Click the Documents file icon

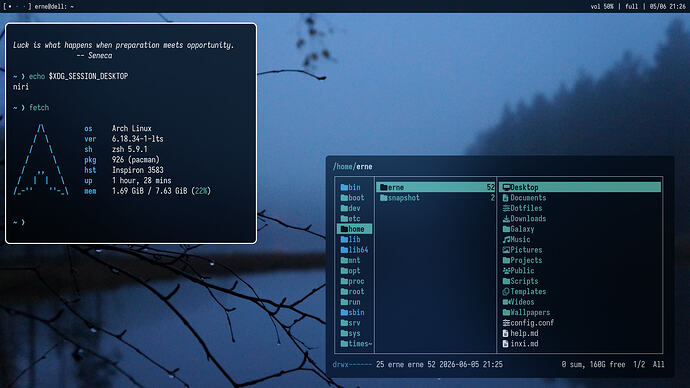coord(506,198)
